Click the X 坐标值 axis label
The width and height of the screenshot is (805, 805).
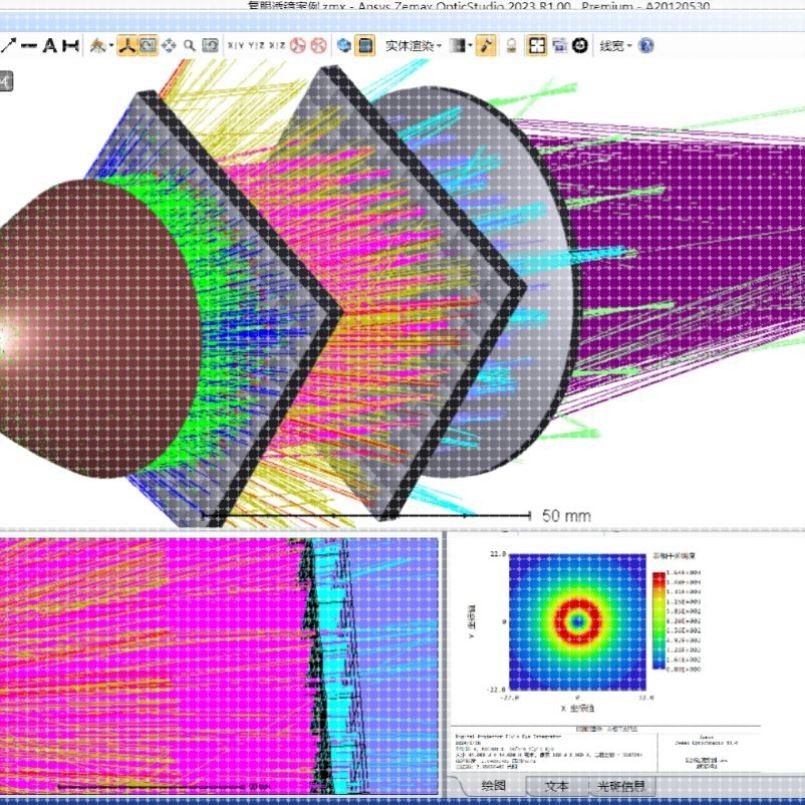577,708
